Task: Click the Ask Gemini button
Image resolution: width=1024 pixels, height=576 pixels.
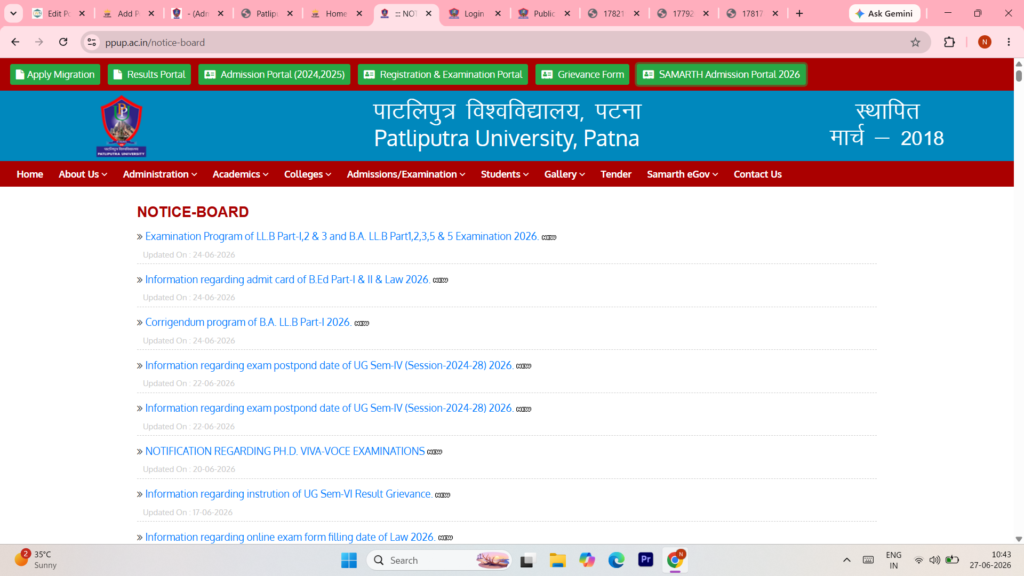Action: coord(884,13)
